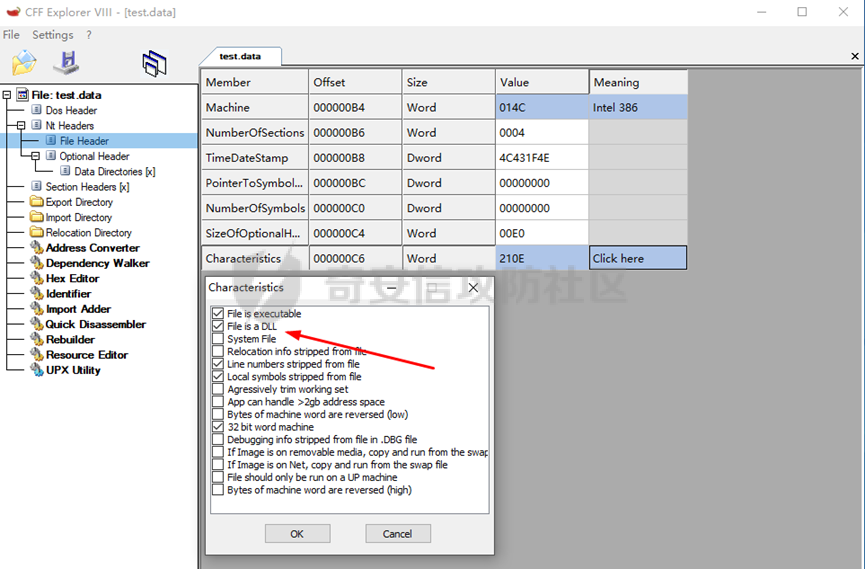Collapse the File: test.data root node
The width and height of the screenshot is (865, 569).
8,95
